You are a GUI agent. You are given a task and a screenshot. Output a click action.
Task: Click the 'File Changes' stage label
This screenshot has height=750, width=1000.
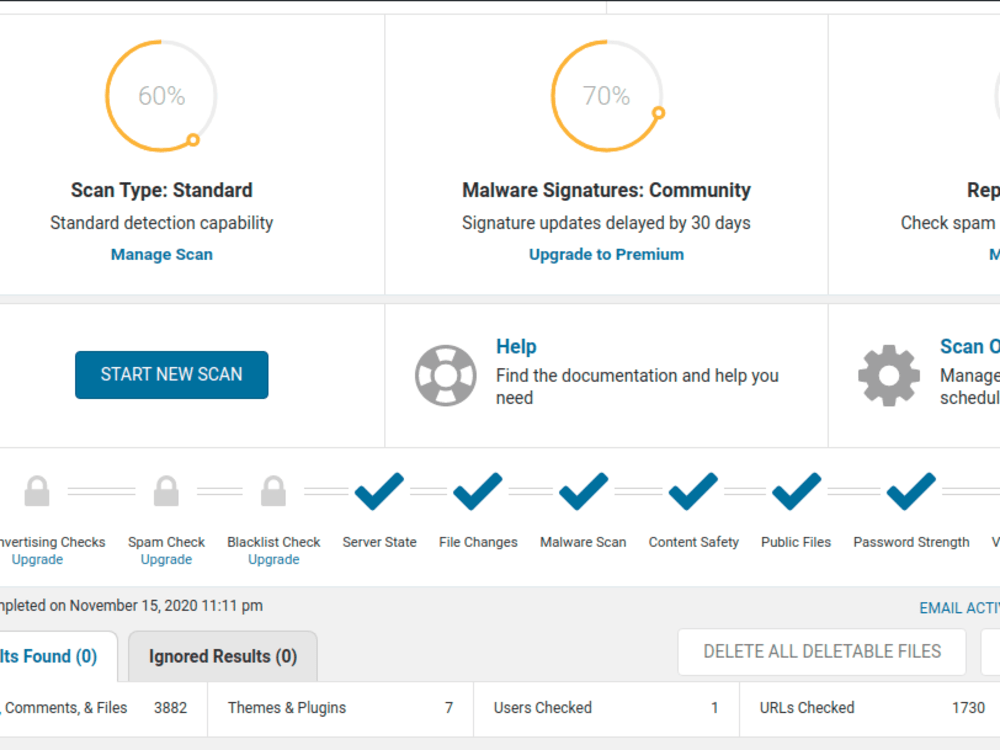[478, 542]
